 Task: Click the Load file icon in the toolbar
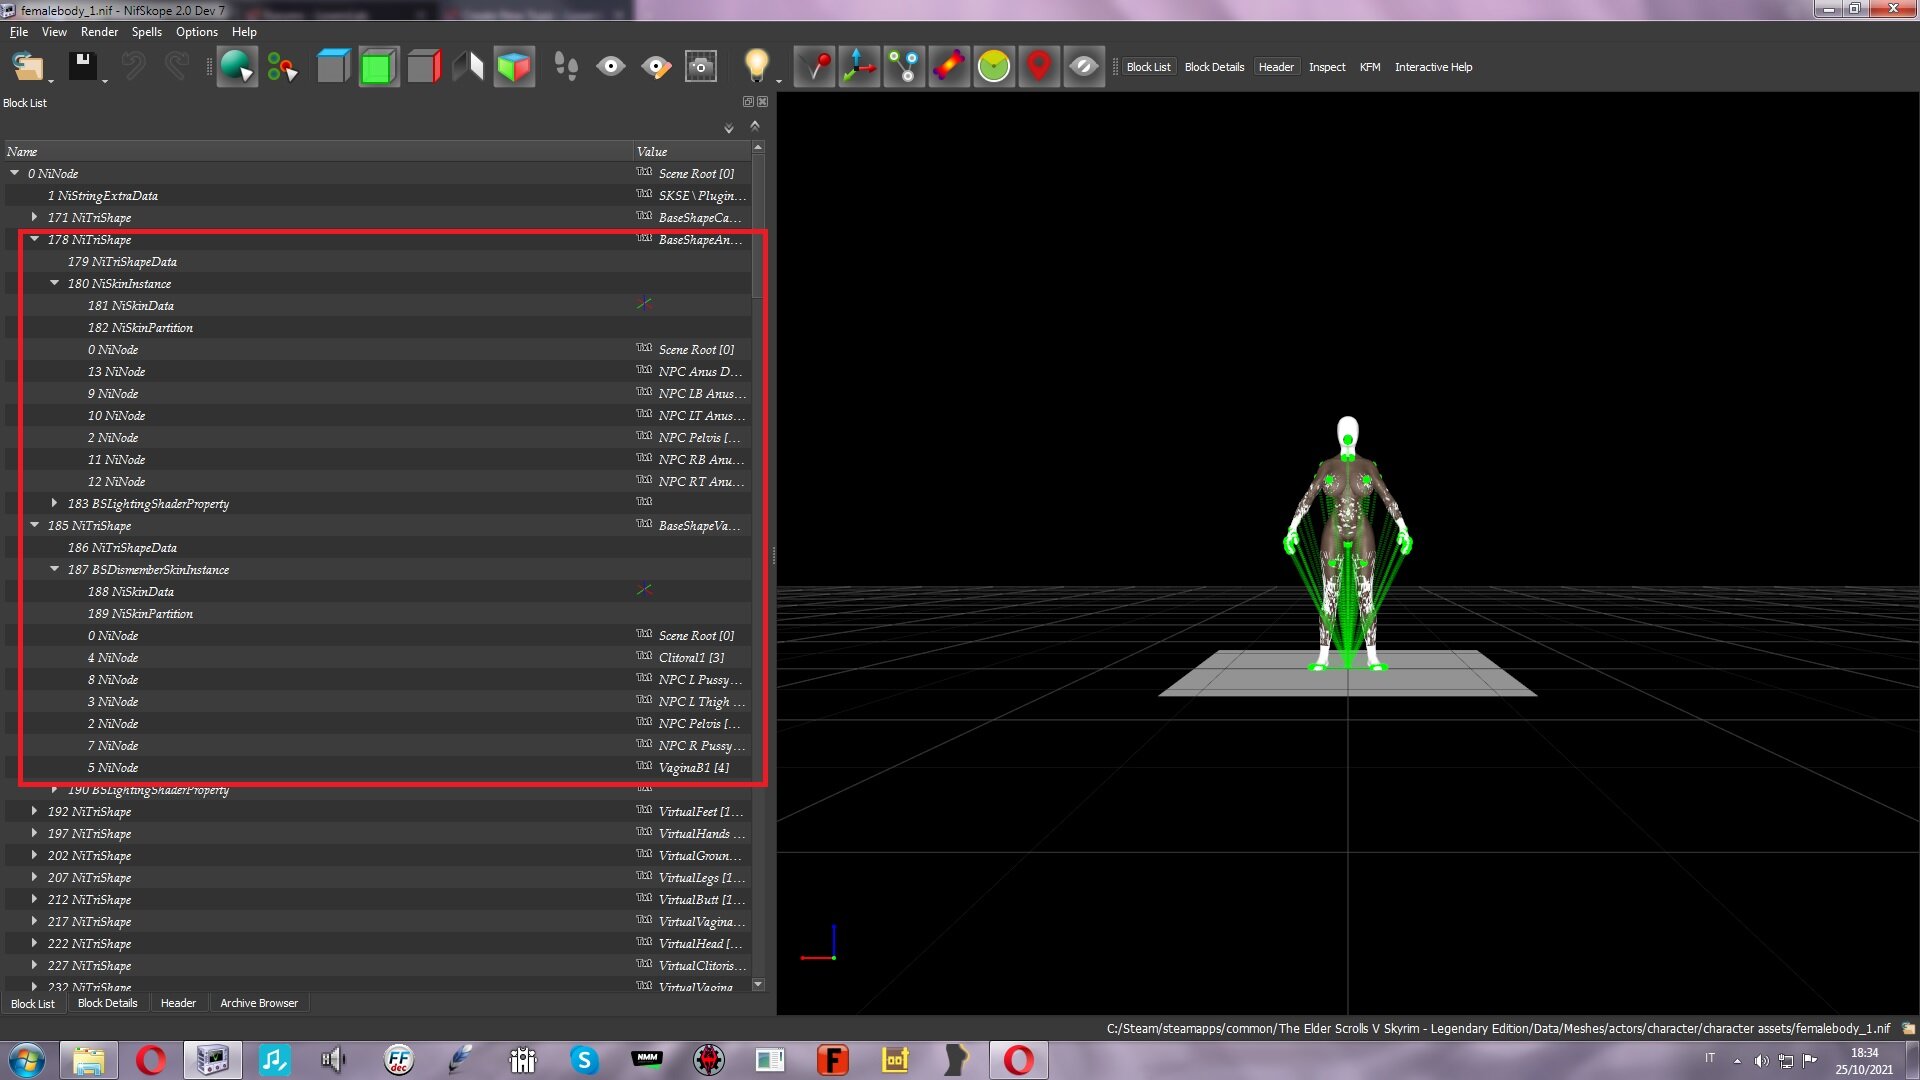[x=27, y=67]
